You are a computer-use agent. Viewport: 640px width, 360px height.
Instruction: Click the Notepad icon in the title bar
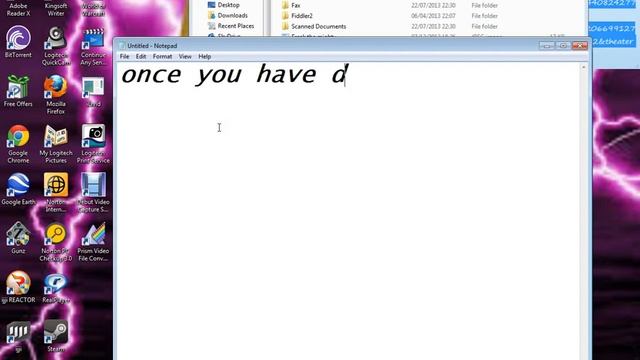[x=122, y=46]
